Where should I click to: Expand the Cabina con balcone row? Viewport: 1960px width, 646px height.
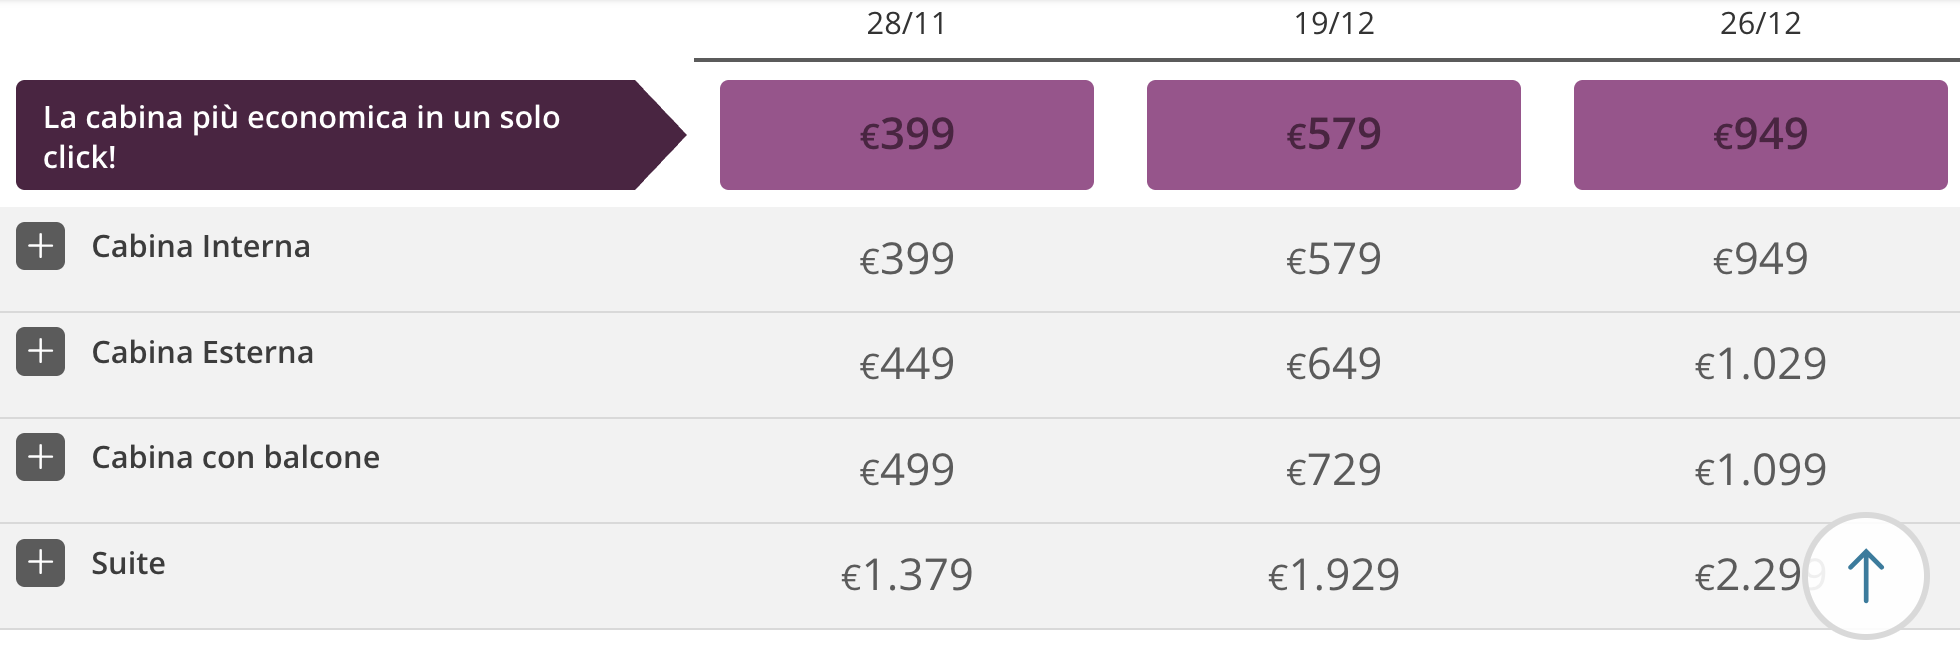[x=42, y=457]
